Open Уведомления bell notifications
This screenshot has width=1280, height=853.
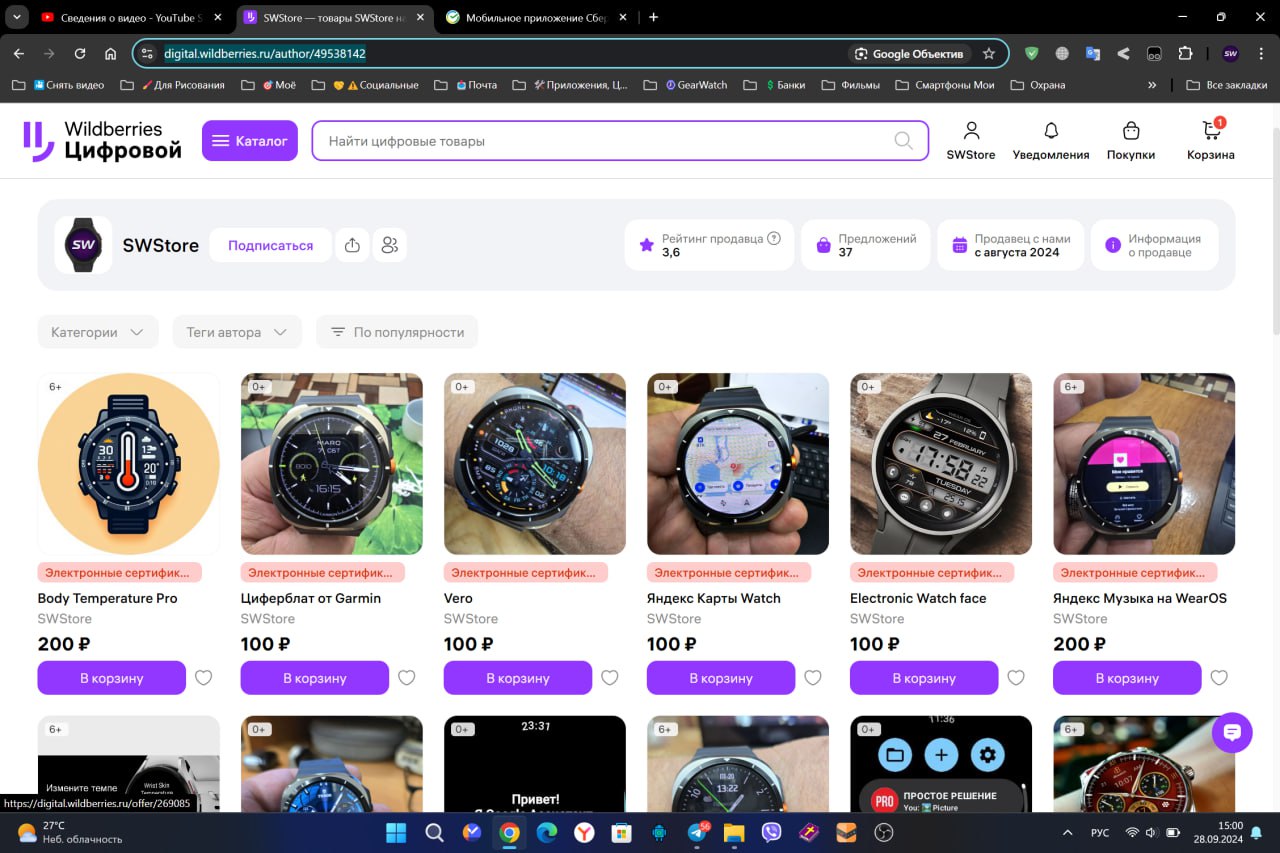(1050, 132)
